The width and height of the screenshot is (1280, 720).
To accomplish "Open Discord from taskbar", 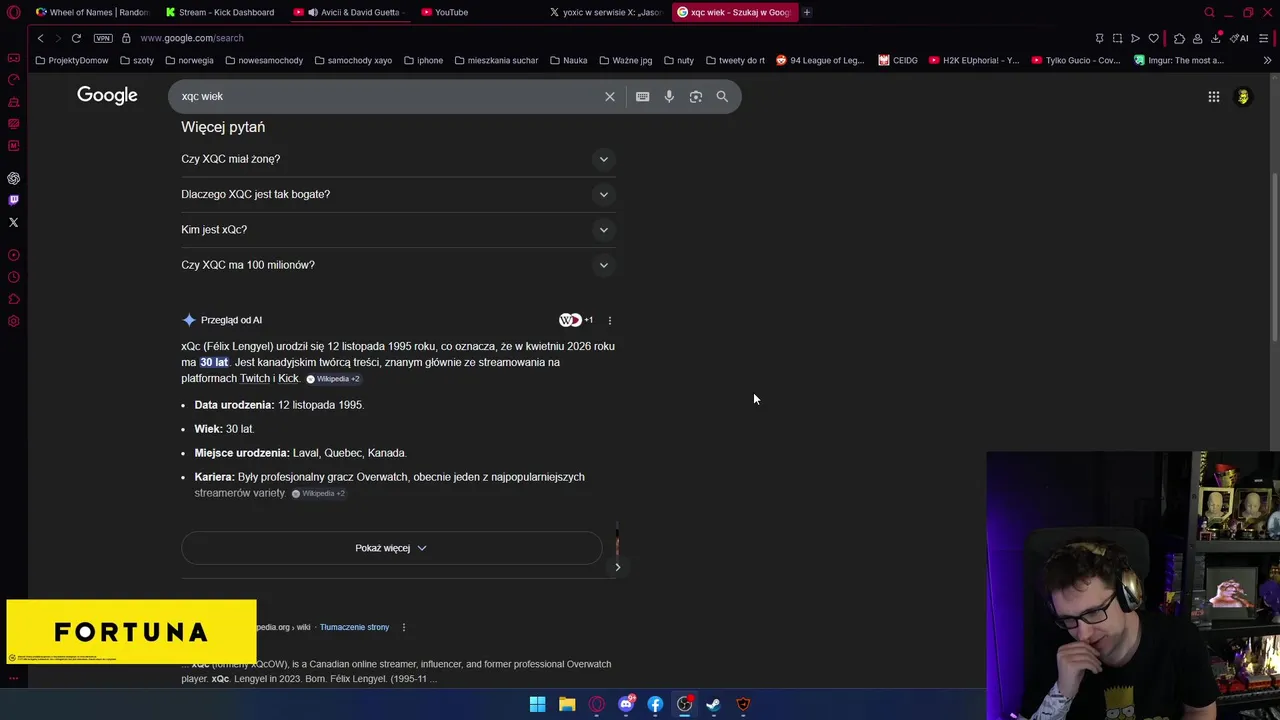I will (x=626, y=704).
